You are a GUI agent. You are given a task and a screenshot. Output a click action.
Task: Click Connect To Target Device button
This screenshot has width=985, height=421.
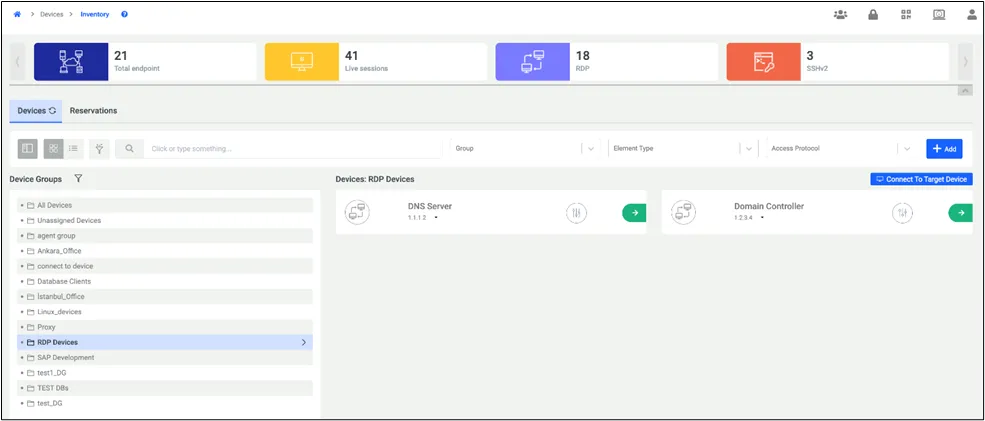pyautogui.click(x=922, y=179)
